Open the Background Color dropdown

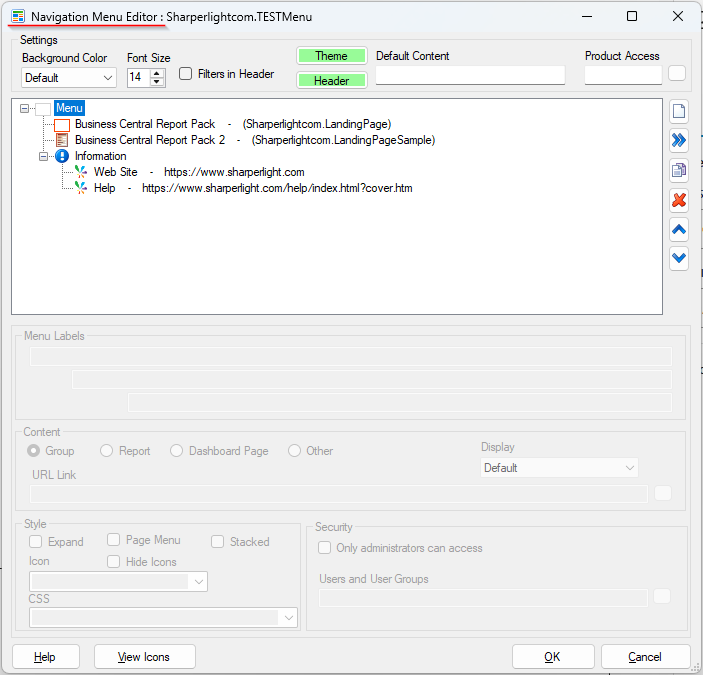click(x=69, y=78)
